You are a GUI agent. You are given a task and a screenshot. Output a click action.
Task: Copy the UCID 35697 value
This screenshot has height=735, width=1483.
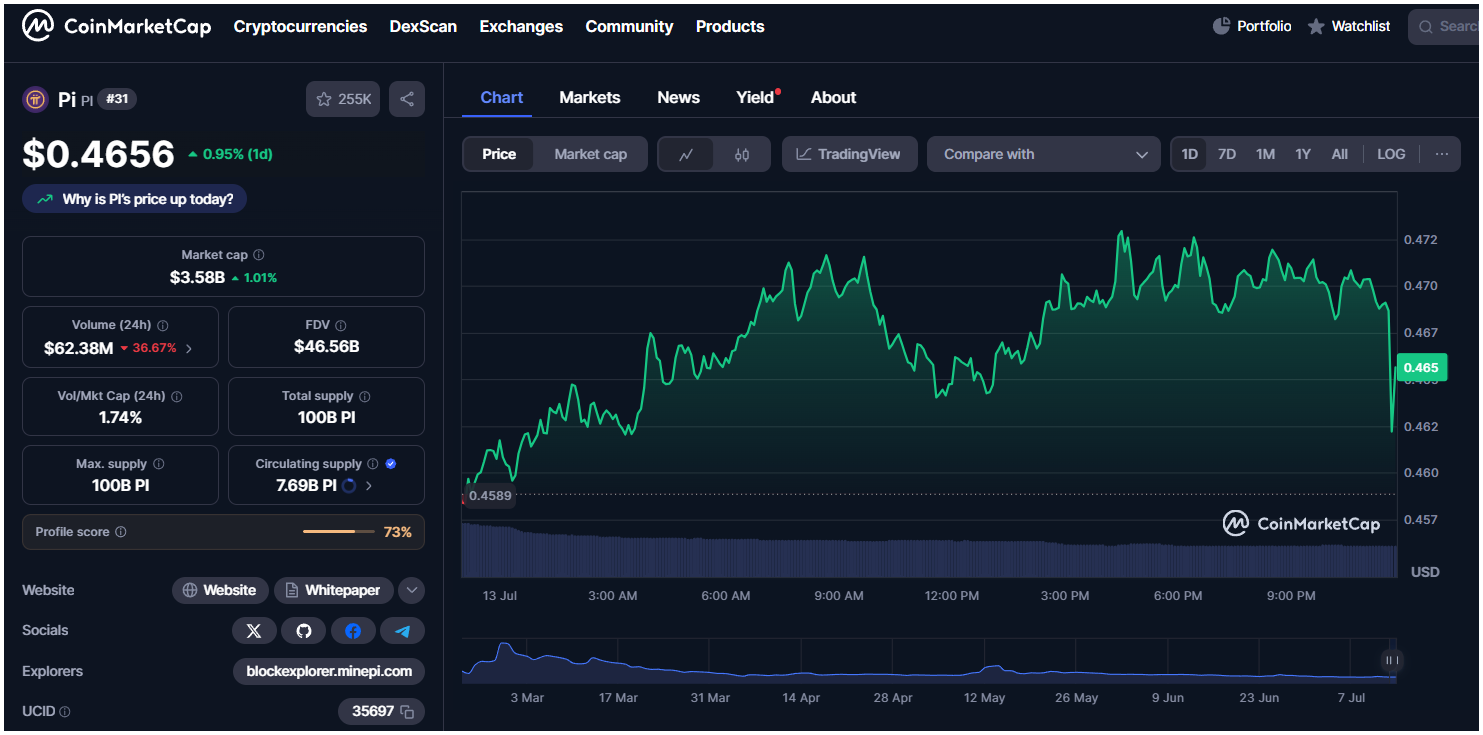tap(407, 712)
